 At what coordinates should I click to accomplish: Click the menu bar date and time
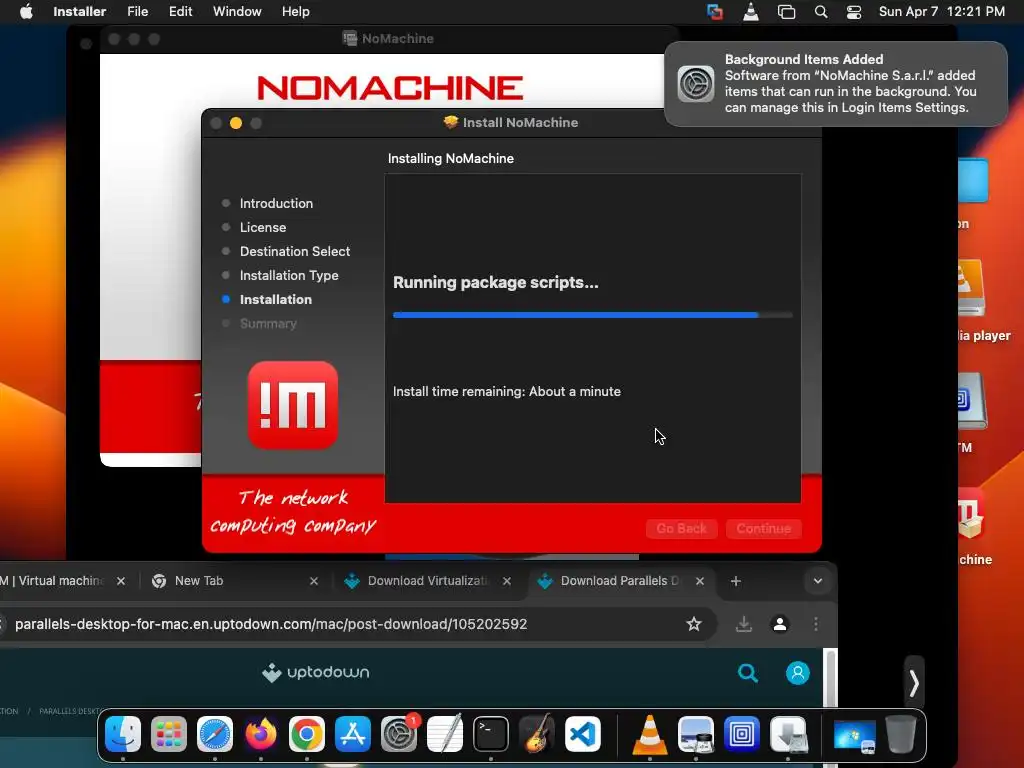[x=941, y=12]
